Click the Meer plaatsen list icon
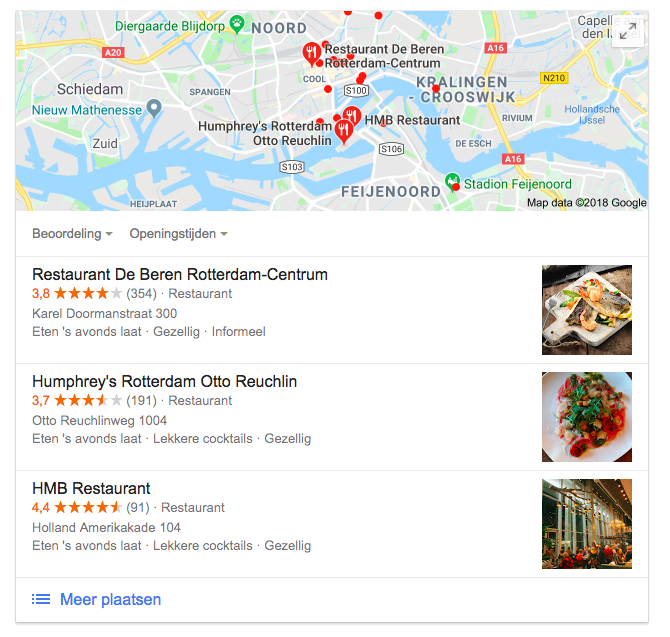 41,599
